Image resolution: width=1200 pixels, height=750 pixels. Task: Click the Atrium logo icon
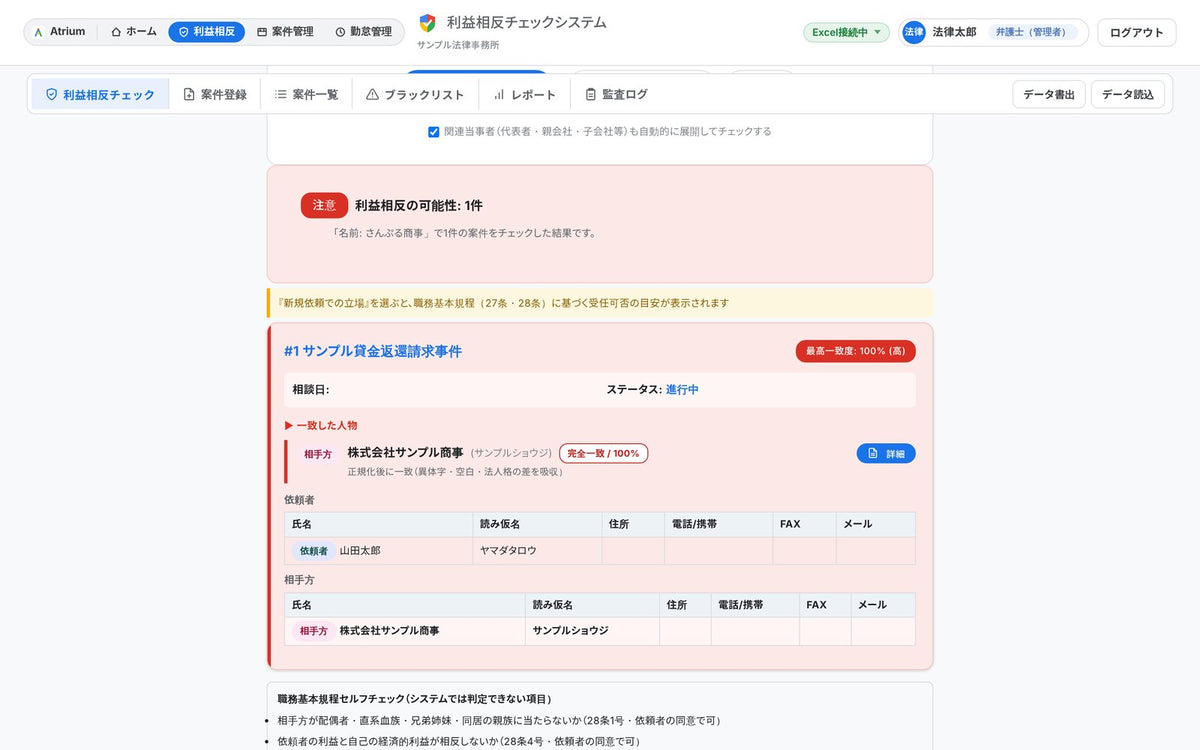(38, 32)
